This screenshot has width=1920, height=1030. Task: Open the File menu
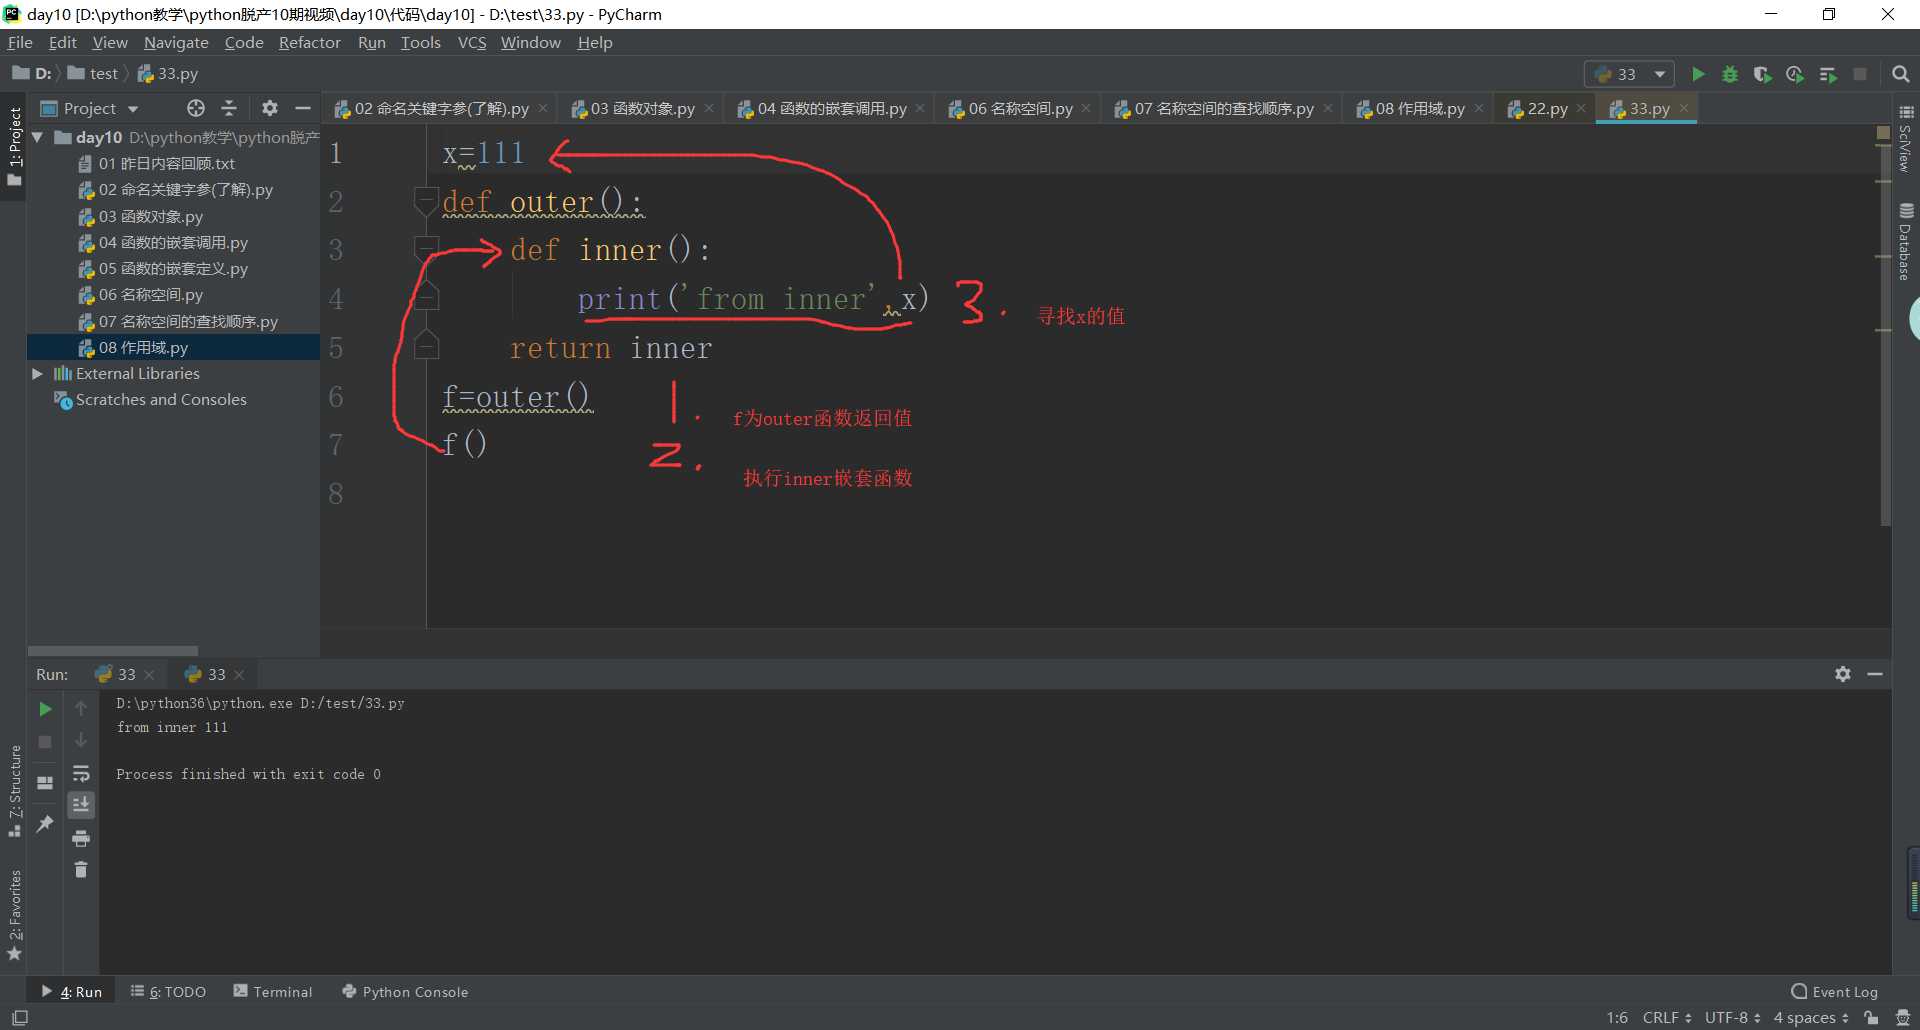coord(20,42)
